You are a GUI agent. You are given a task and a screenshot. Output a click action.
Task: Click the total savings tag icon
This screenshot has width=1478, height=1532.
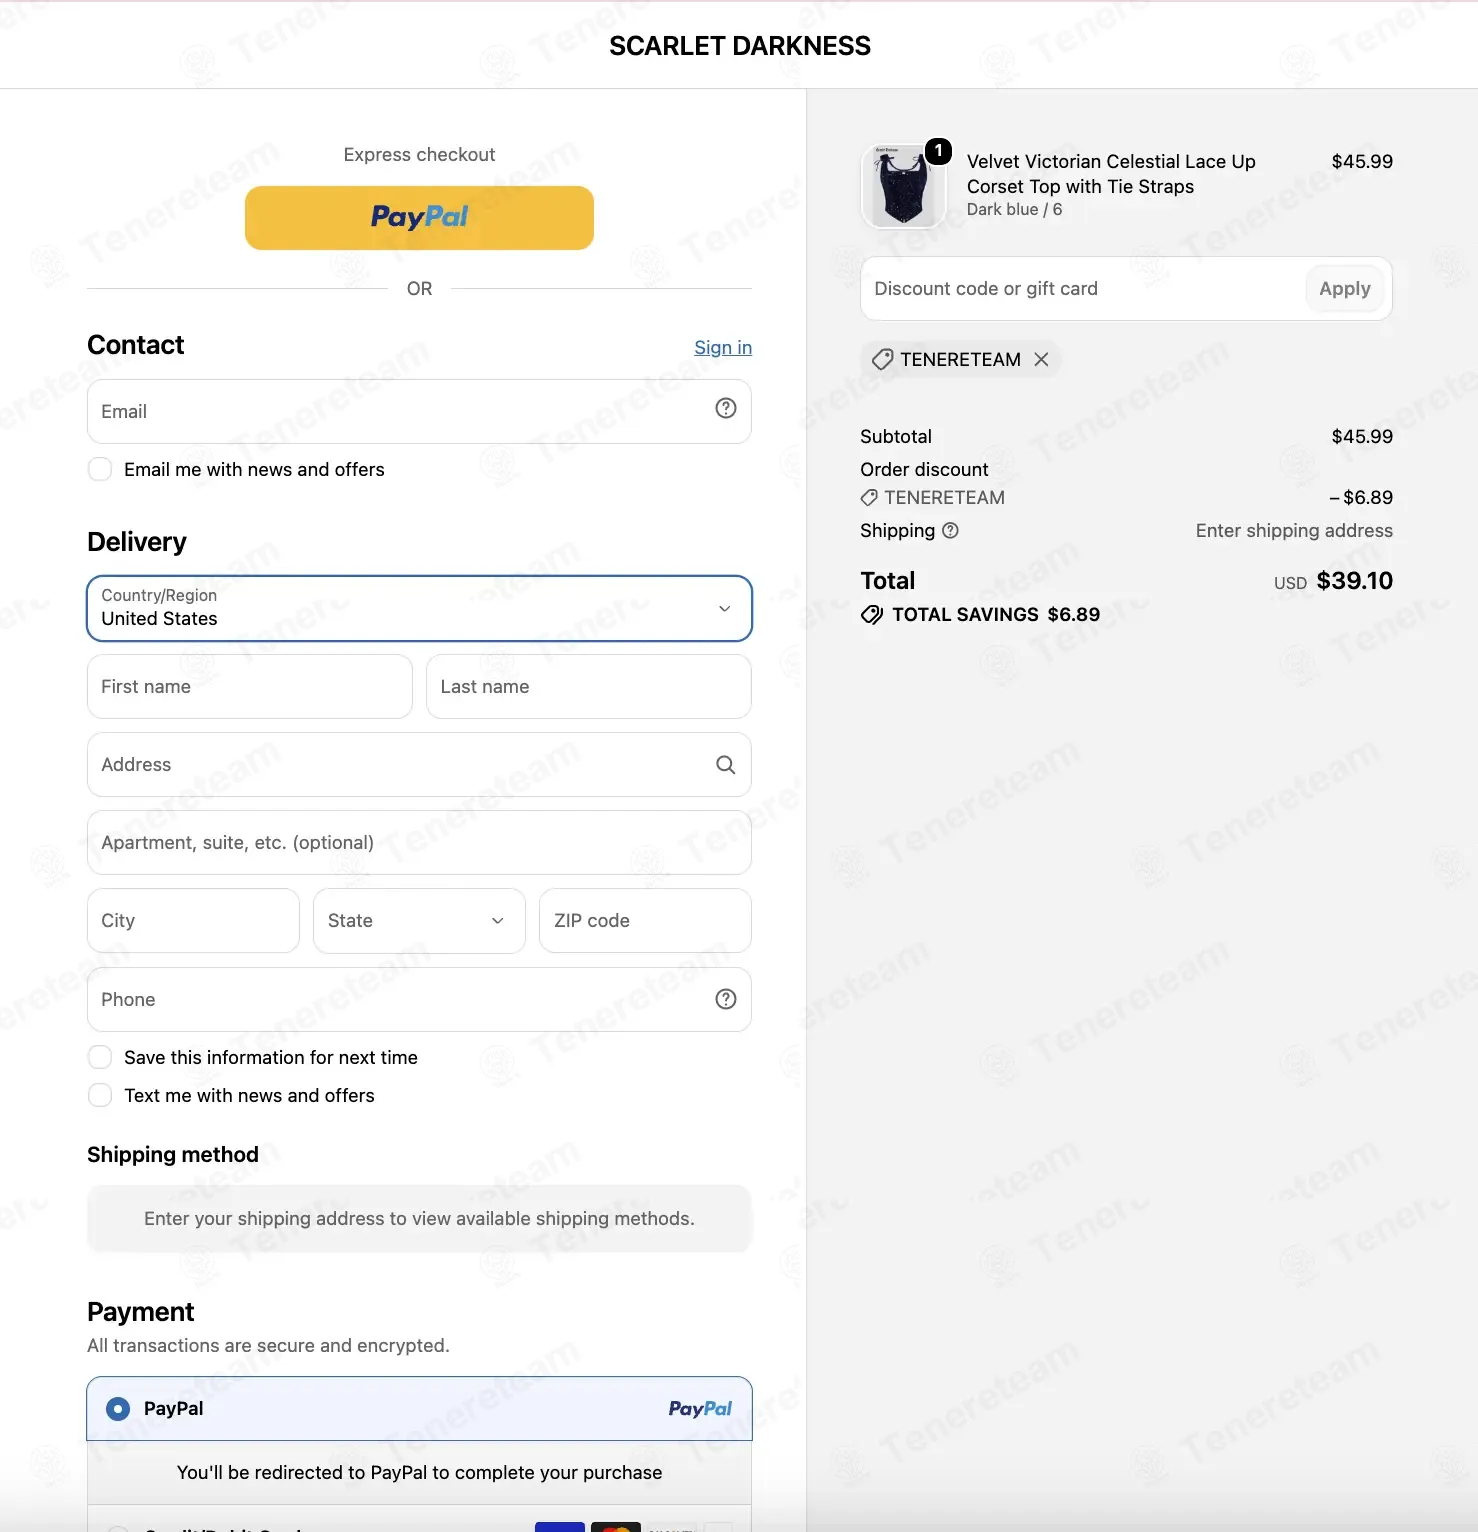click(872, 615)
